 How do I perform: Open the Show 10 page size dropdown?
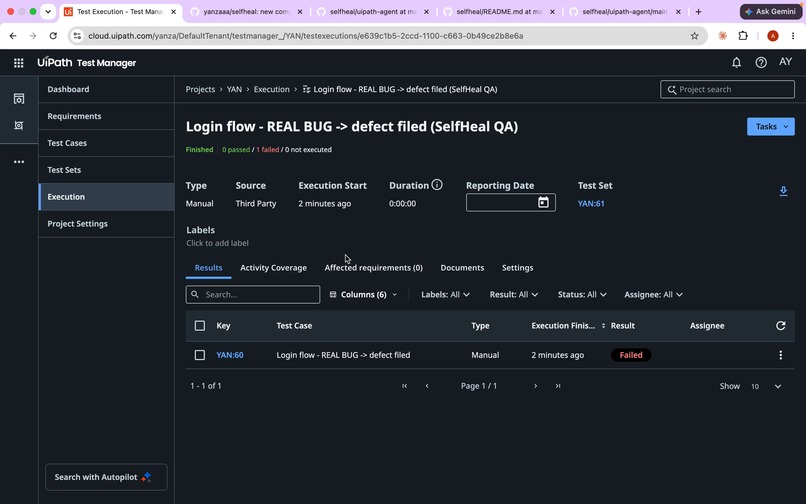tap(766, 386)
